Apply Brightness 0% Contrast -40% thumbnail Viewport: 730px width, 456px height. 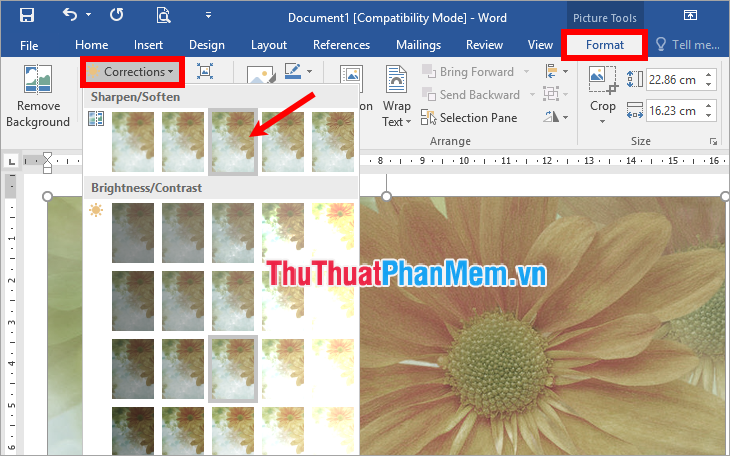tap(233, 233)
